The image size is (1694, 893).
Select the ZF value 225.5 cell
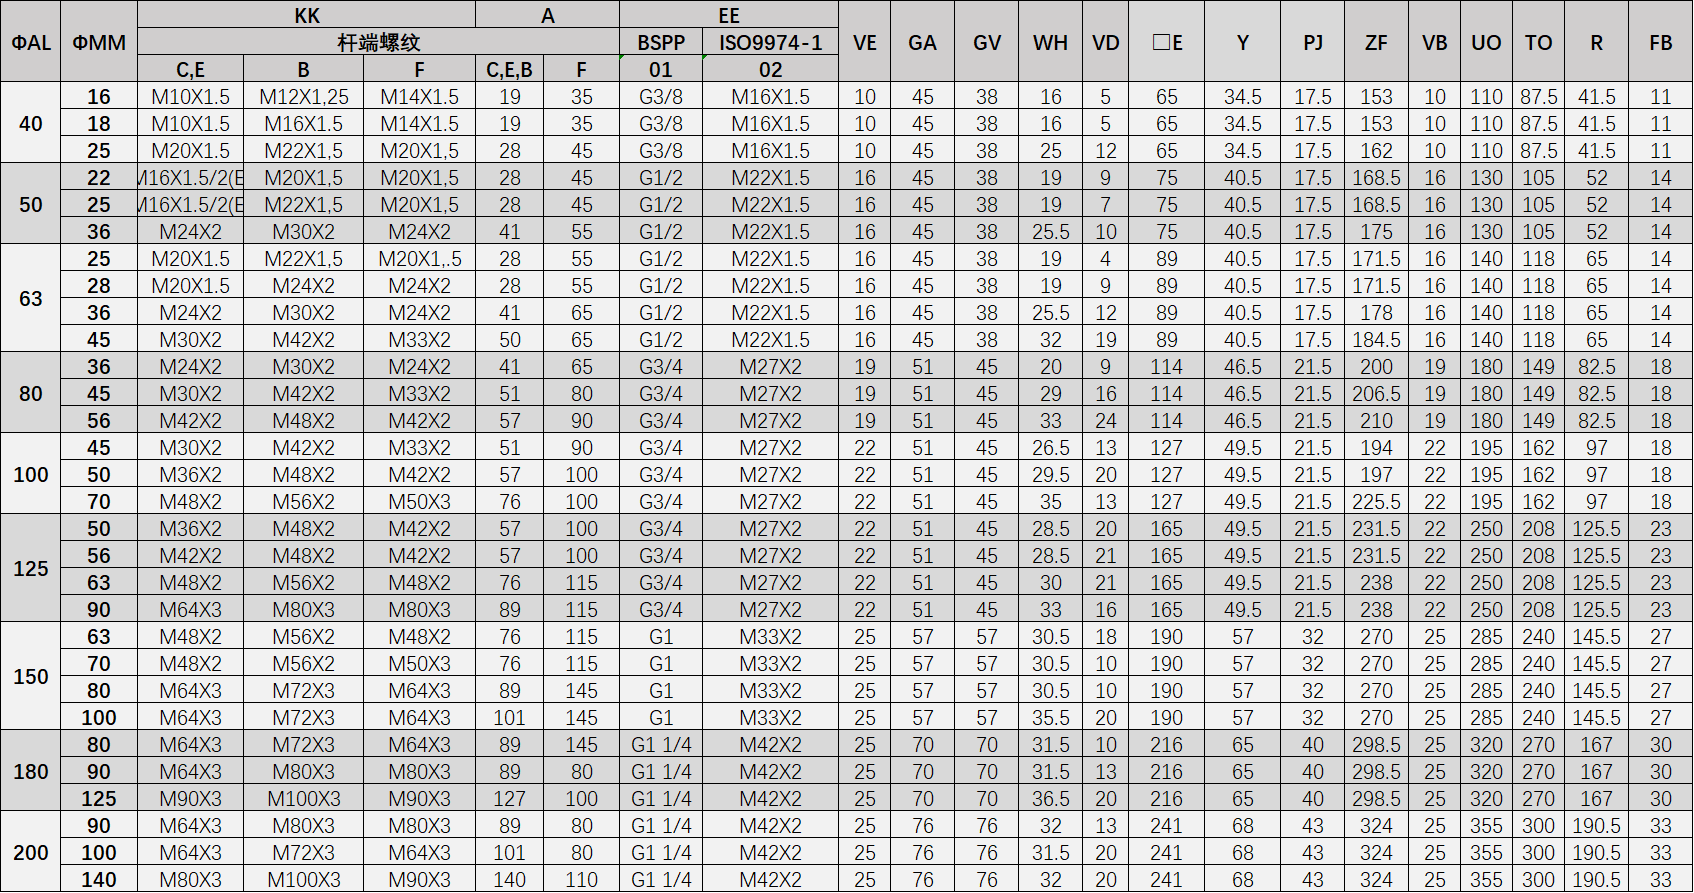point(1376,502)
